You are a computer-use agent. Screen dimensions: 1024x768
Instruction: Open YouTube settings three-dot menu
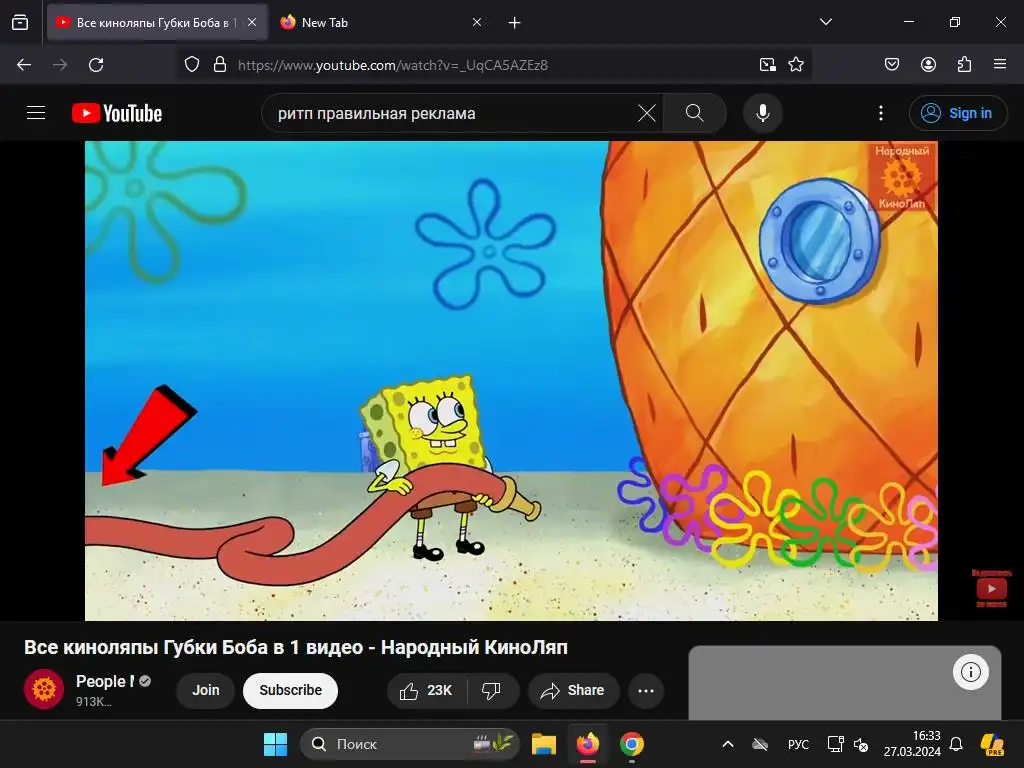(x=880, y=113)
